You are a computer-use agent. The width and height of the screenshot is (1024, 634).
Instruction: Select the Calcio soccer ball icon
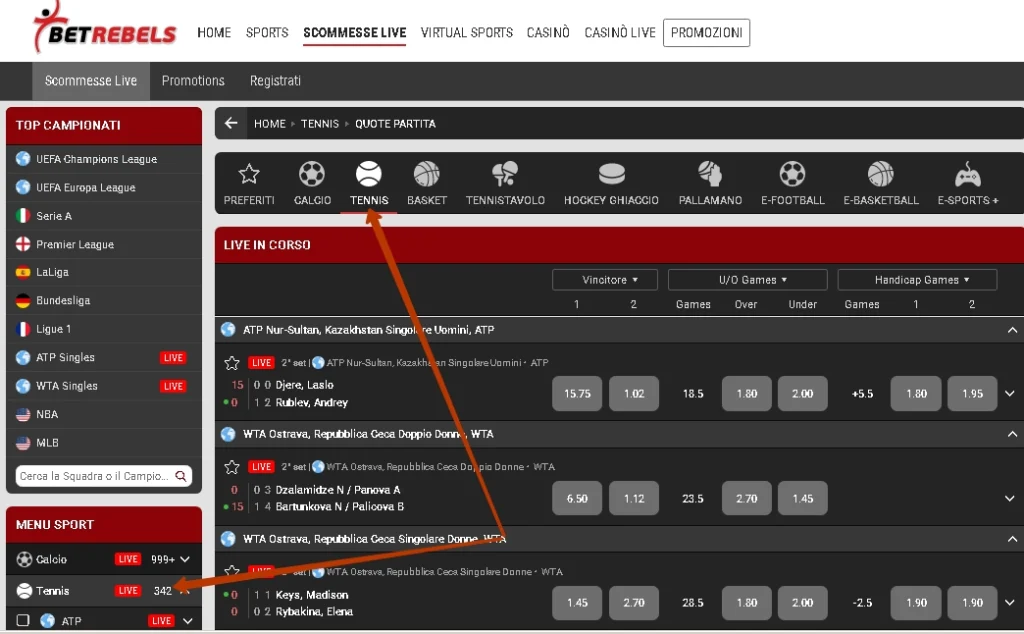pyautogui.click(x=312, y=175)
